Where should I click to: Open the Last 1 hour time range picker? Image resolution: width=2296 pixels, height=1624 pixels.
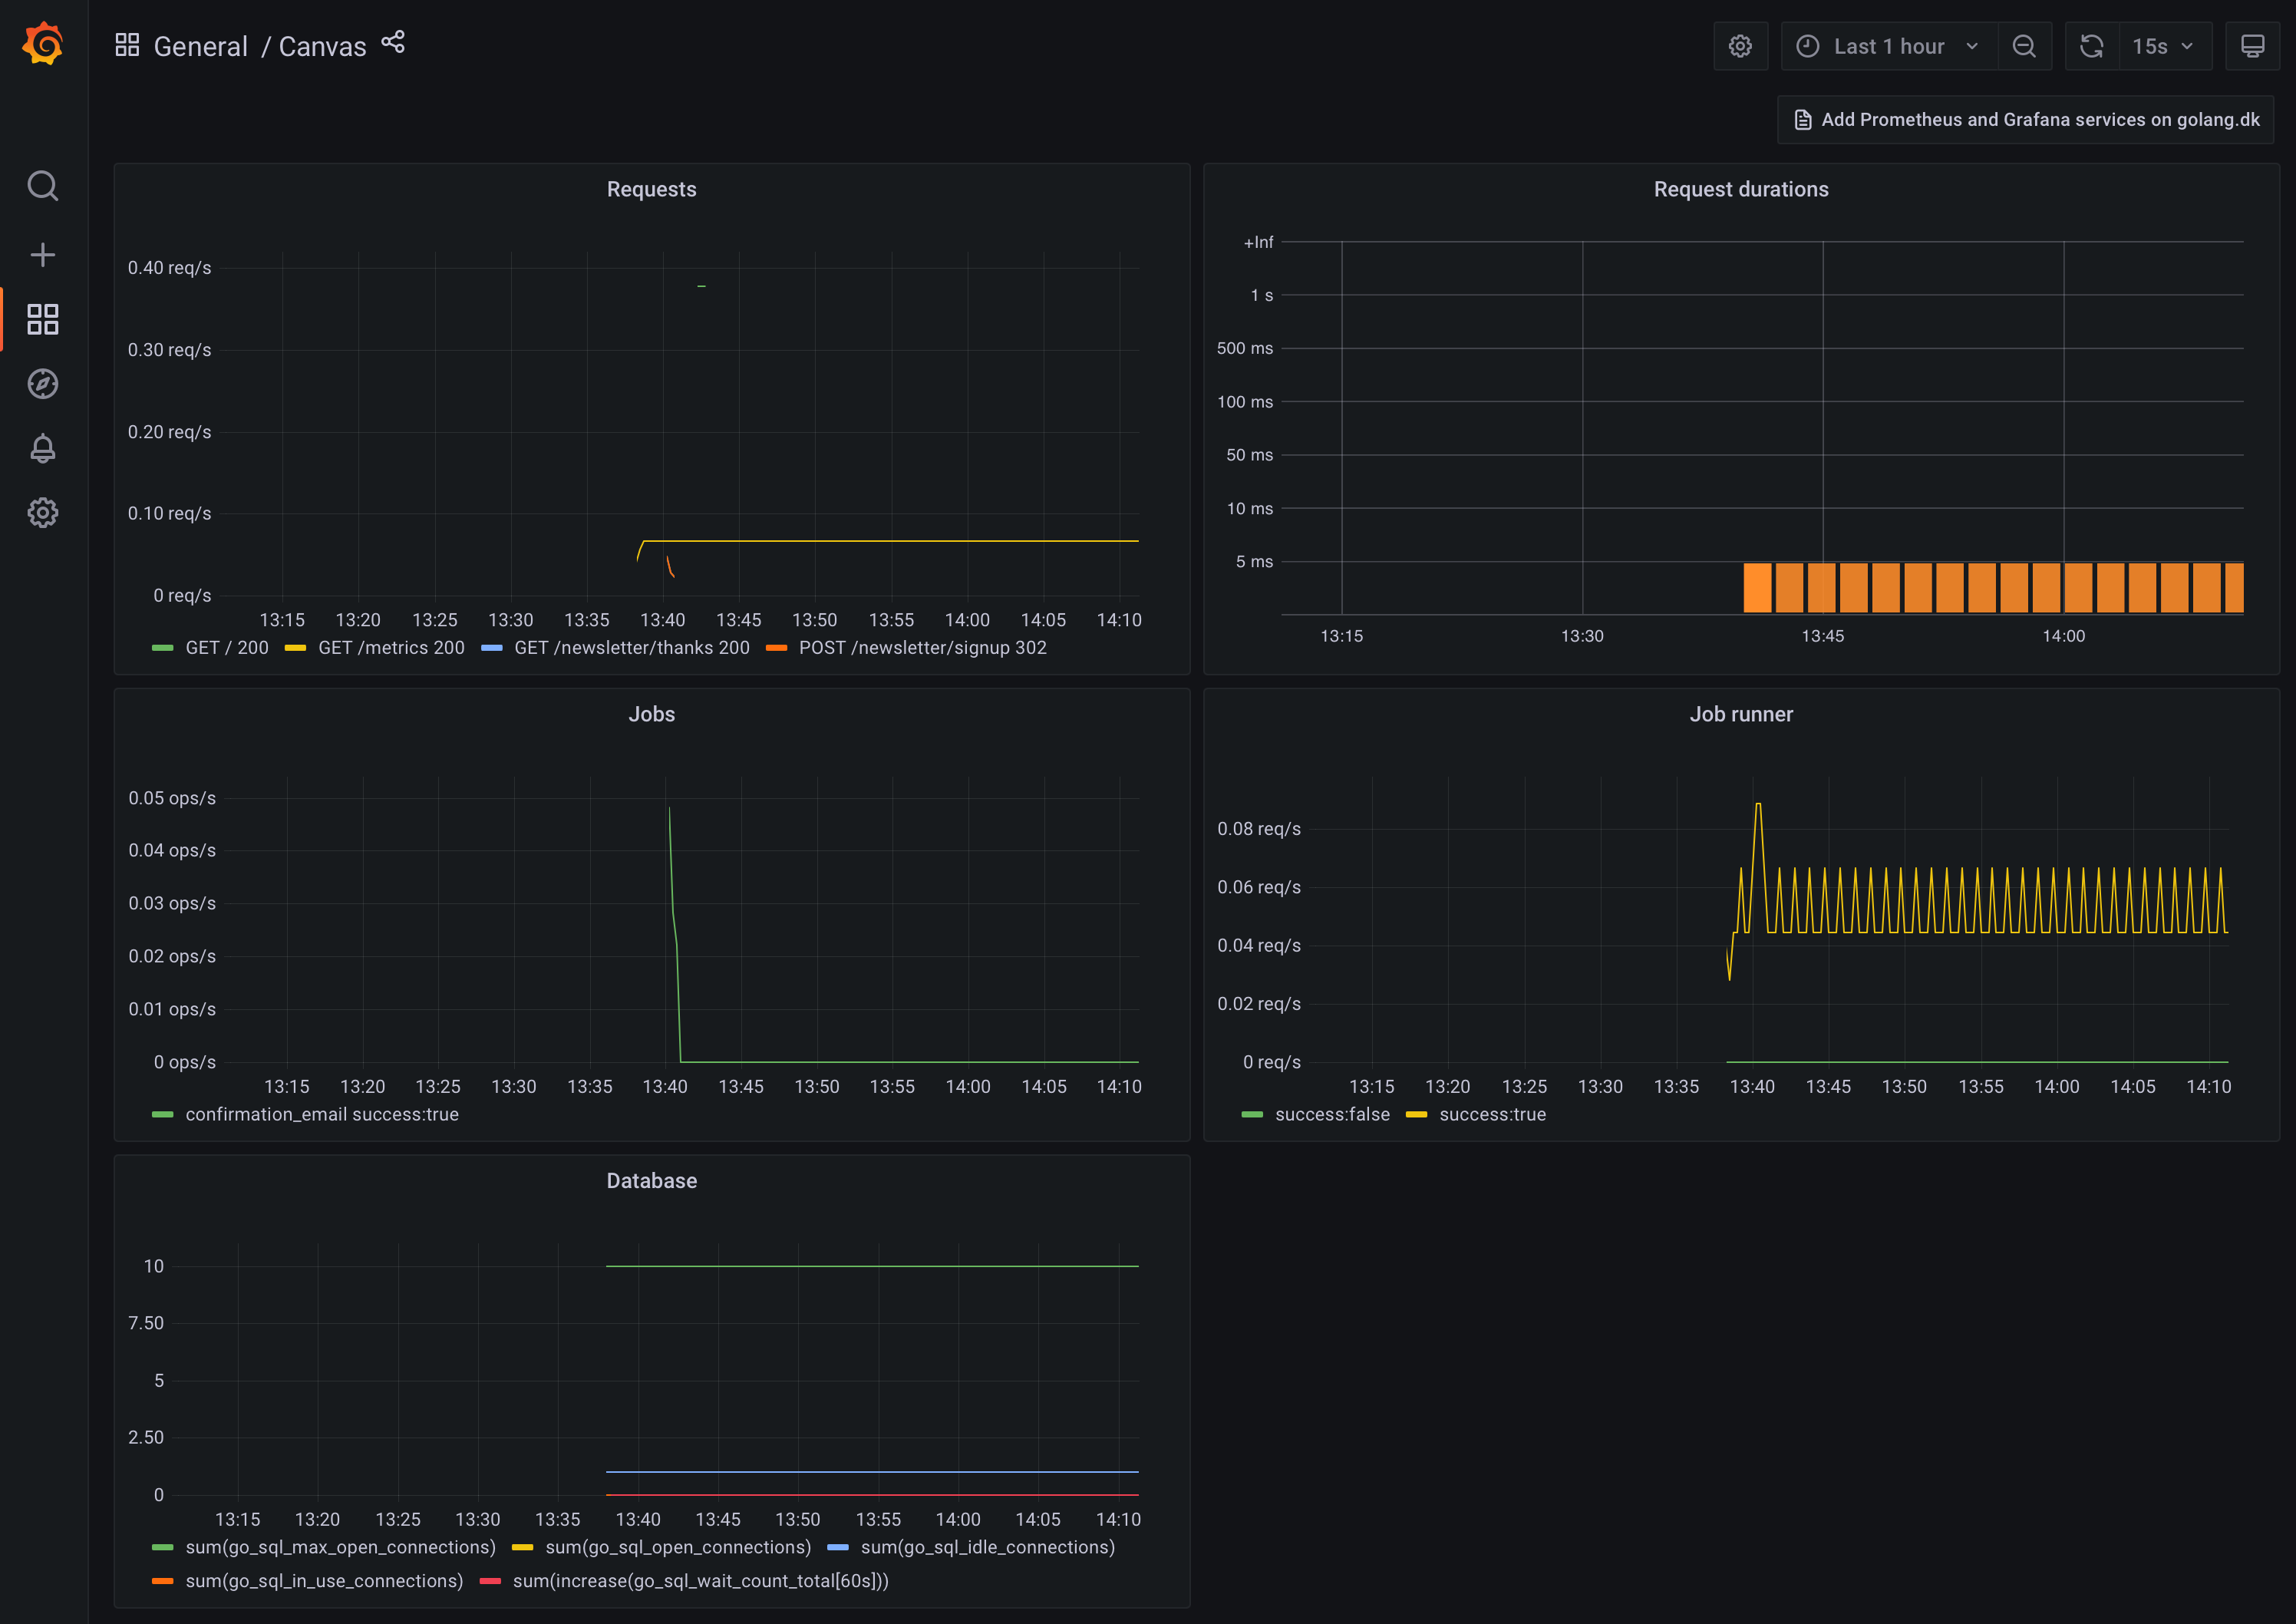(x=1888, y=45)
